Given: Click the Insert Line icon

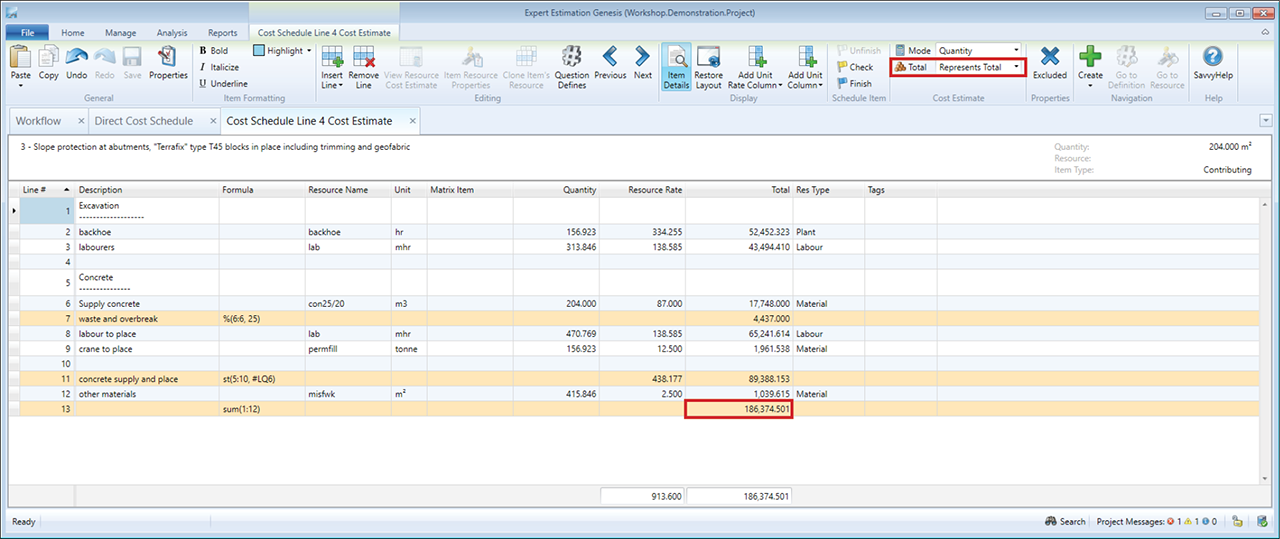Looking at the screenshot, I should point(332,58).
